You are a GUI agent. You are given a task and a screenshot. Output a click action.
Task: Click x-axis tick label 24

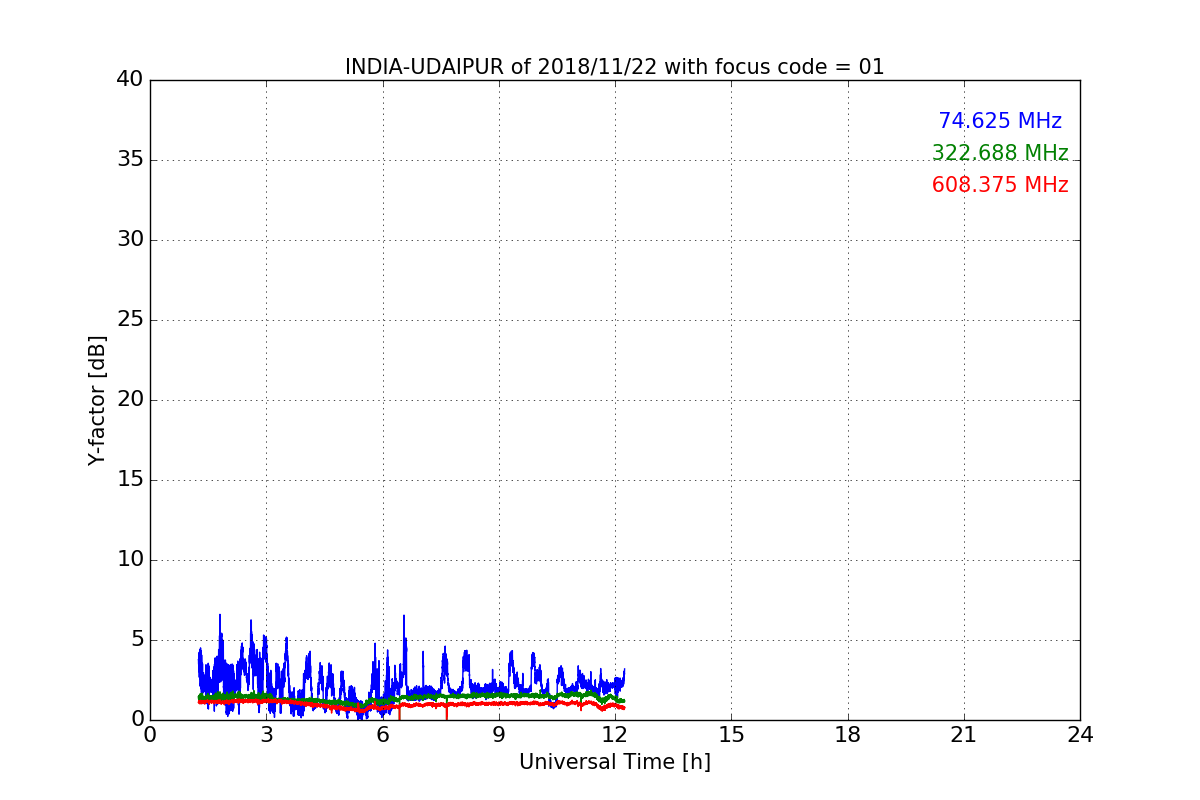click(1080, 735)
